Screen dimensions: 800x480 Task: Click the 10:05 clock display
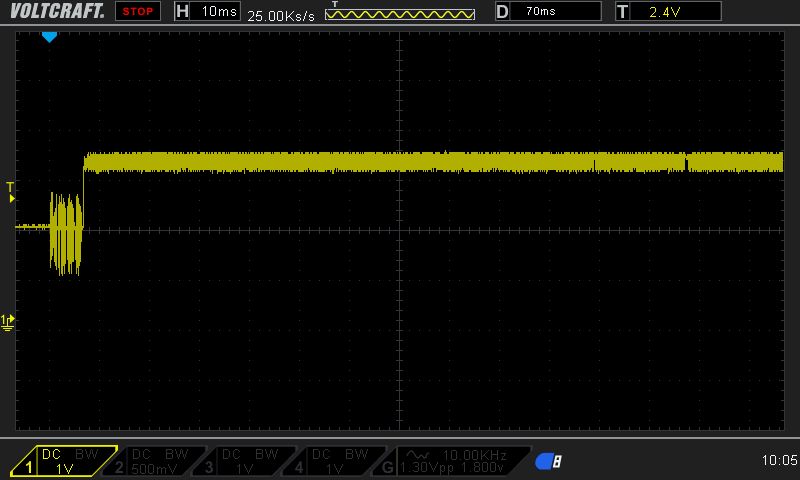(778, 461)
